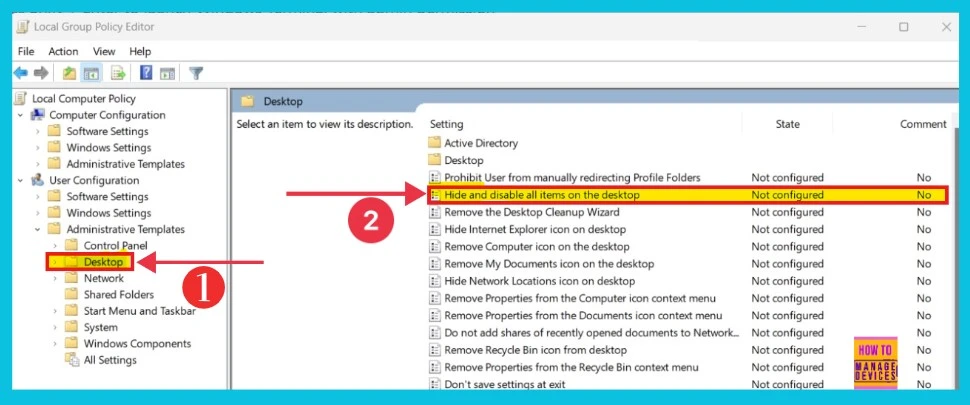Click the Back arrow toolbar icon
970x405 pixels.
(21, 73)
